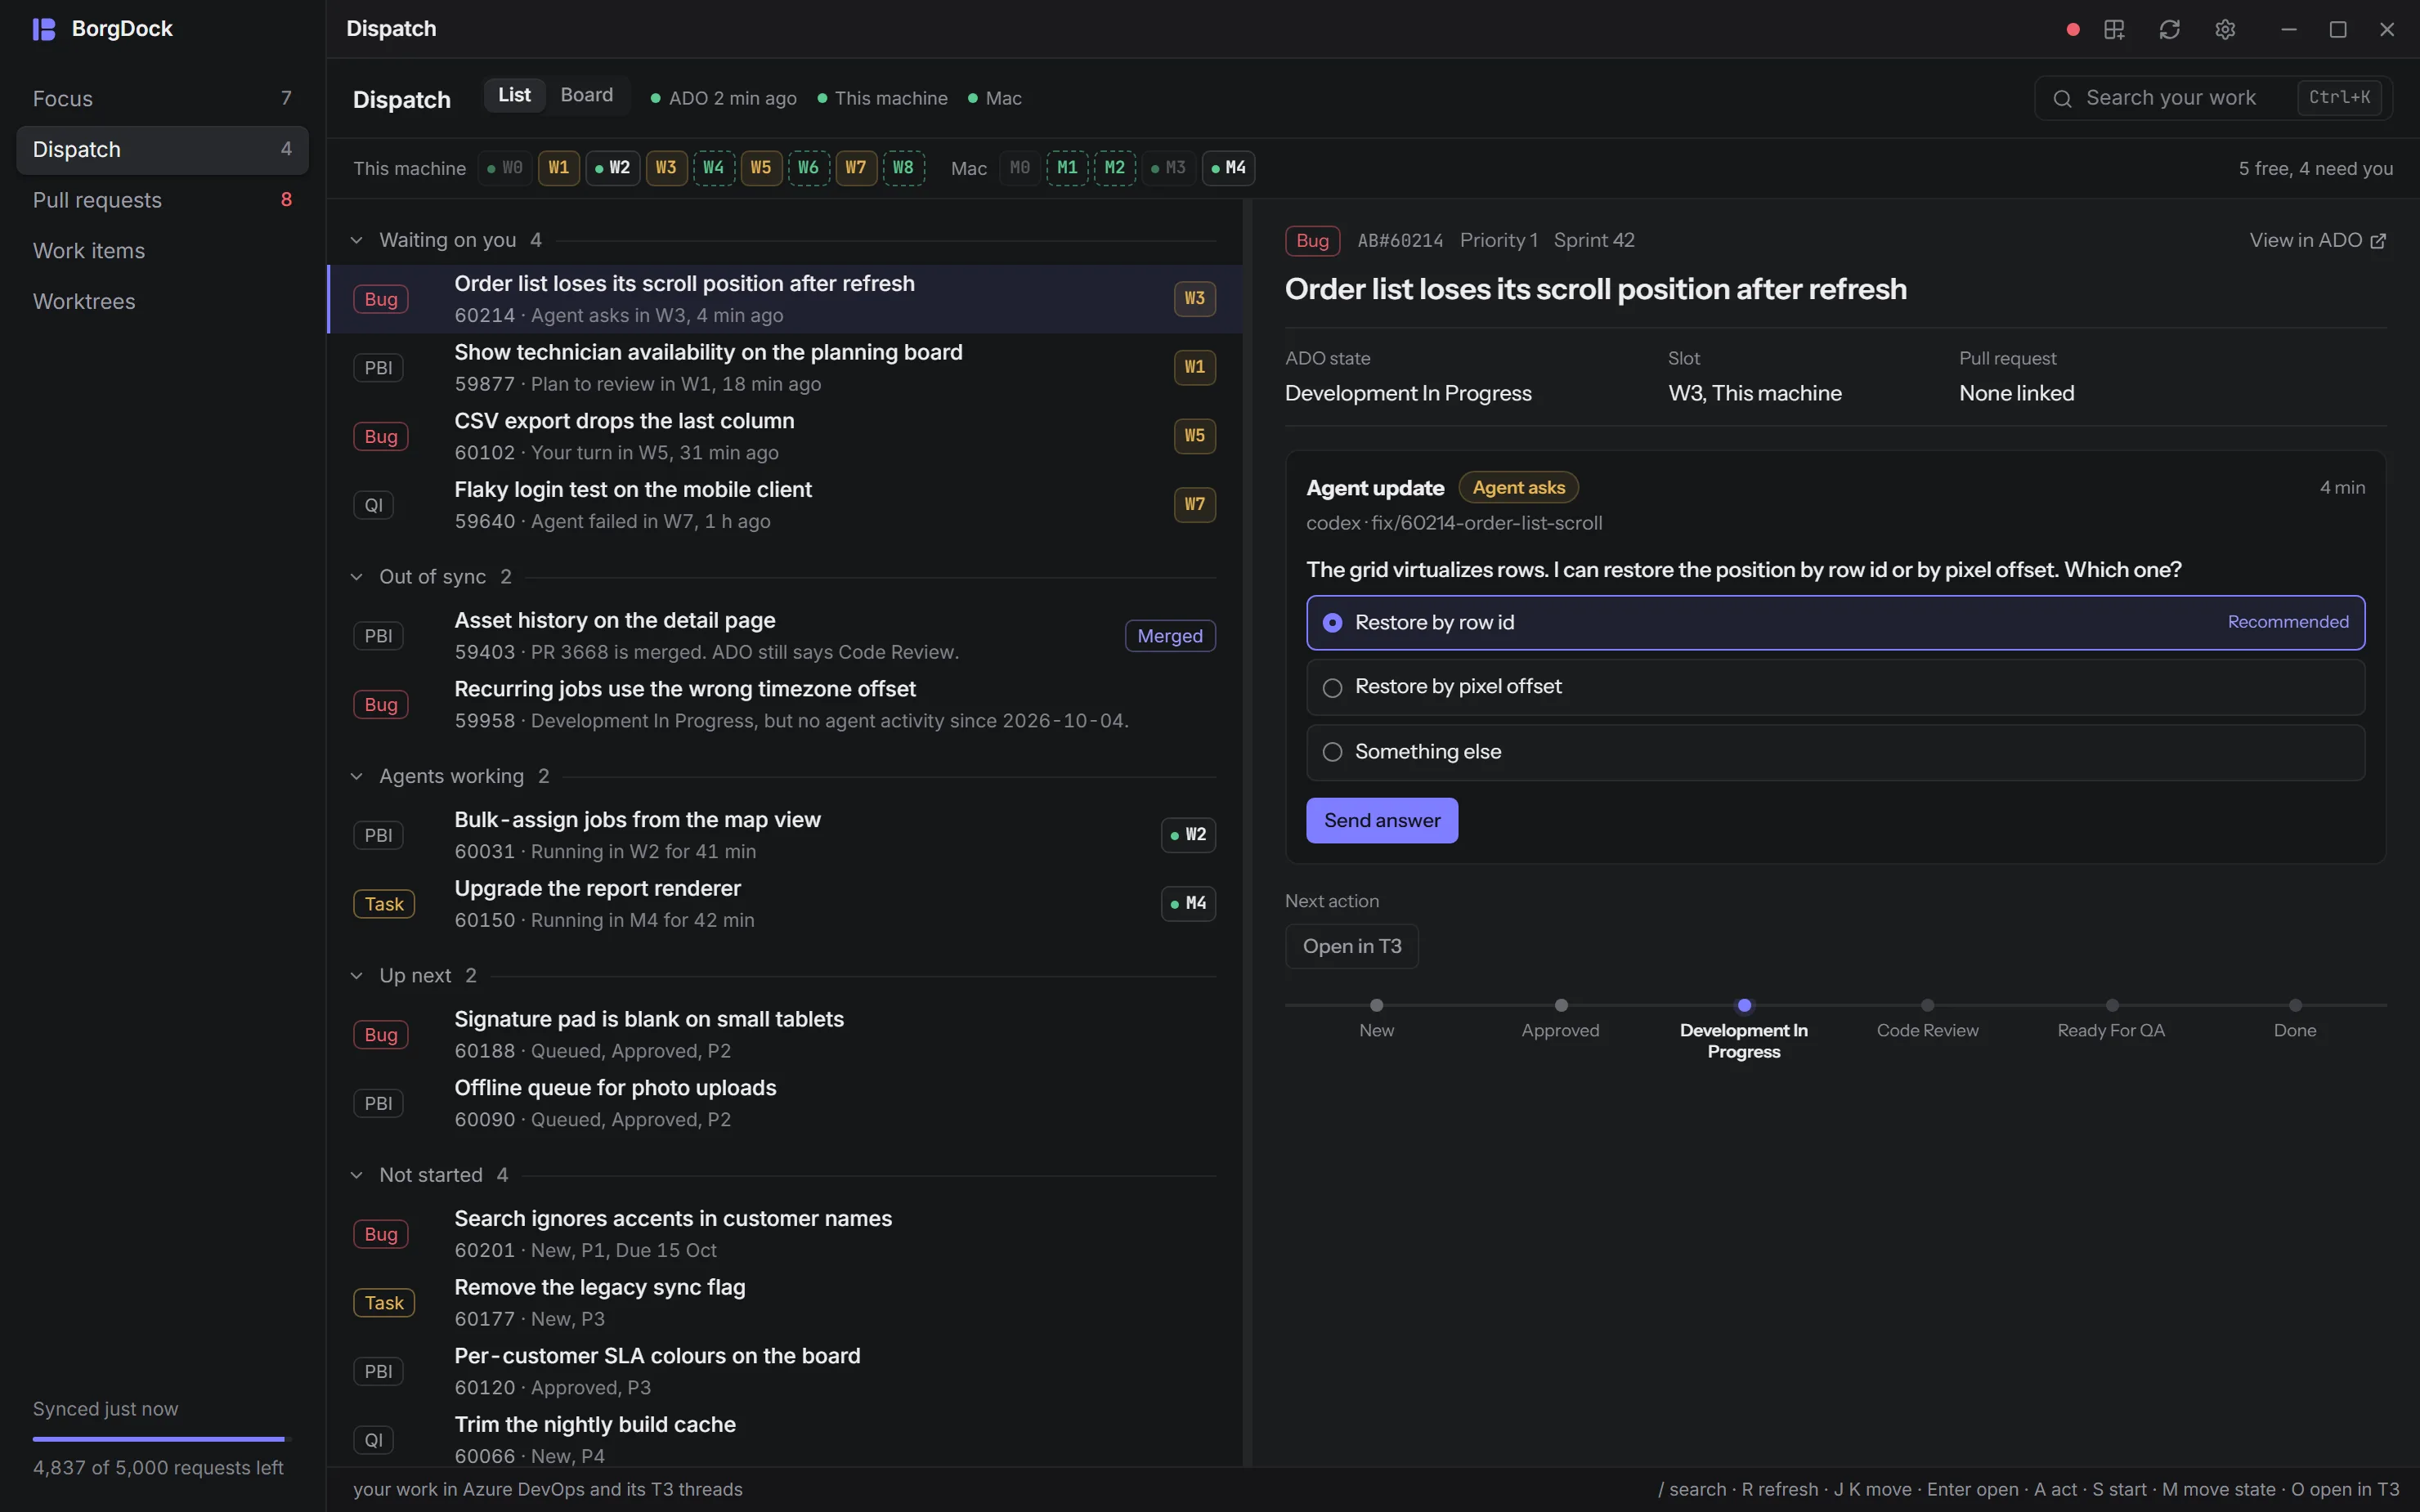Switch to the Board view tab
Screen dimensions: 2420x1512
pyautogui.click(x=586, y=95)
